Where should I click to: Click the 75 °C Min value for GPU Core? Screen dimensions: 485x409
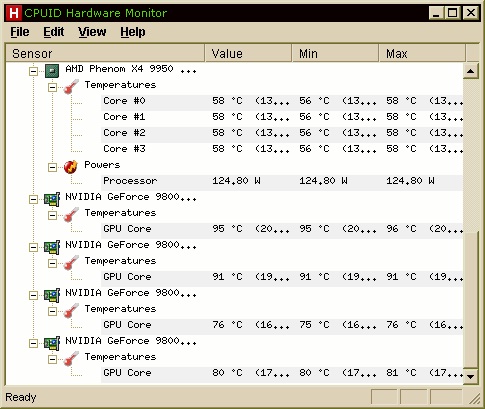(x=337, y=325)
